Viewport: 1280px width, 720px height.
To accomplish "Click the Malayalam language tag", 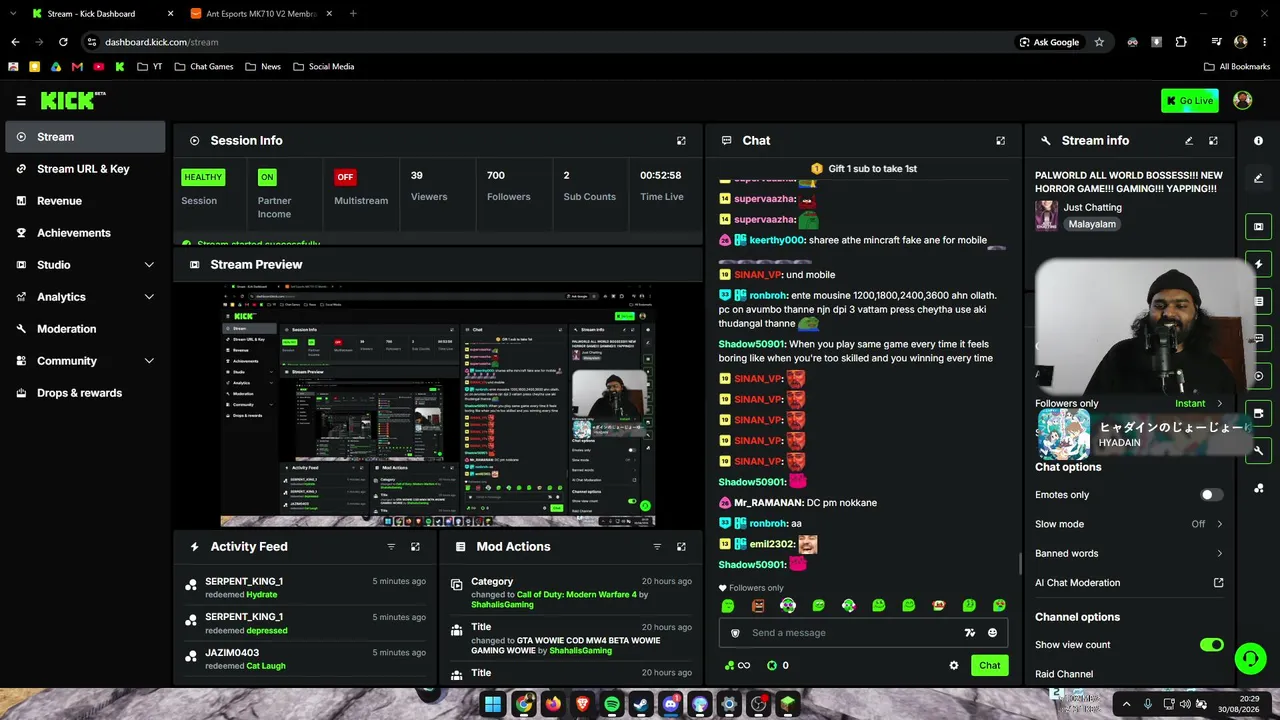I will point(1092,224).
